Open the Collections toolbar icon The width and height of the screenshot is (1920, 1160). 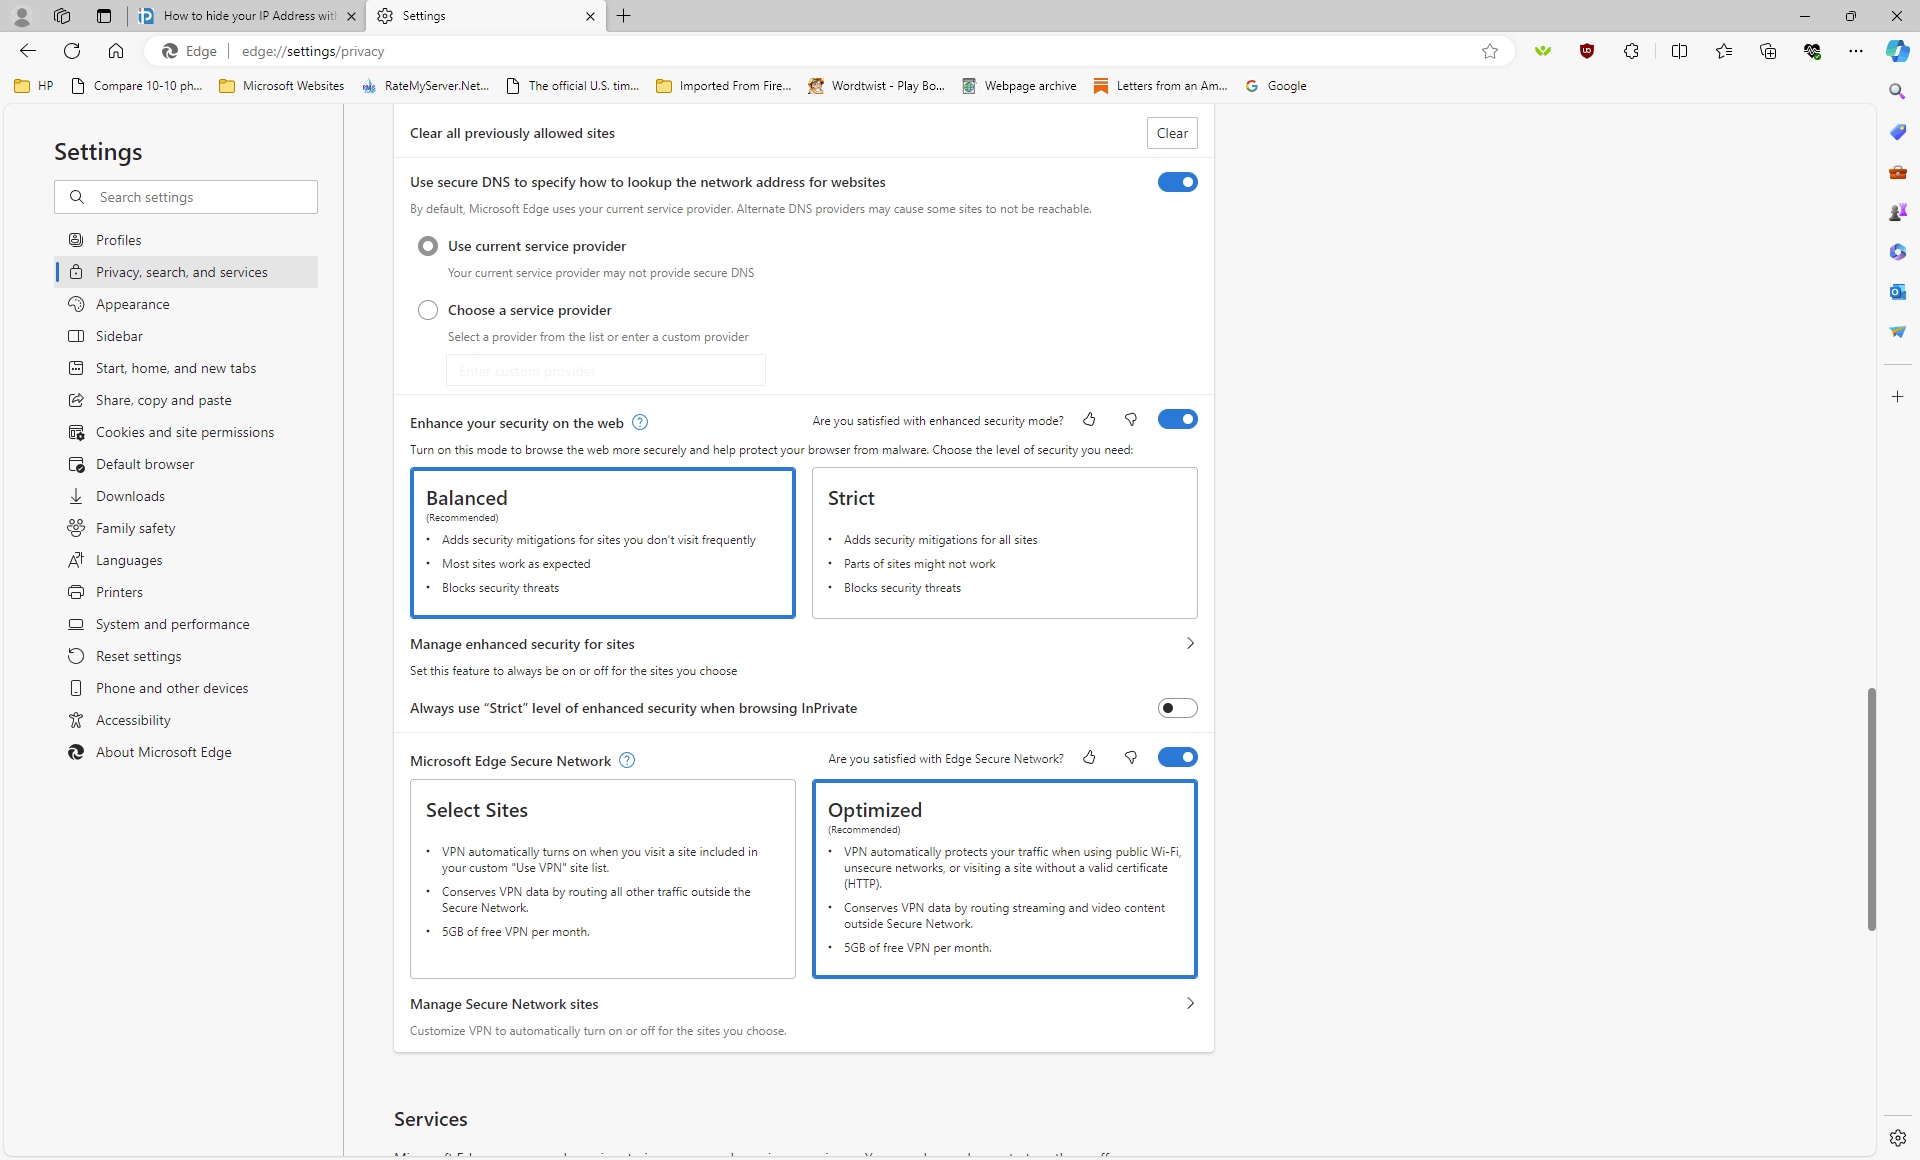coord(1767,51)
